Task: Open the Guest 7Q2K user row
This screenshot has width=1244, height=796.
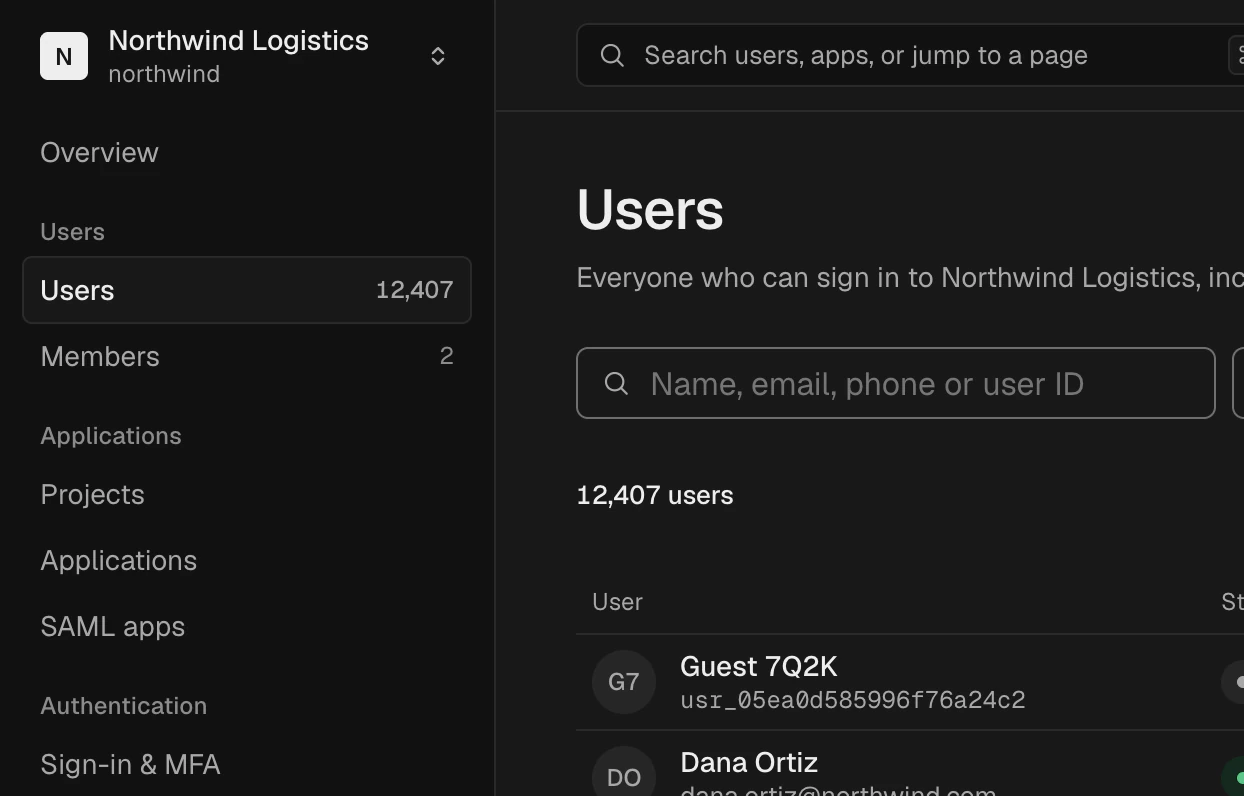Action: [x=910, y=682]
